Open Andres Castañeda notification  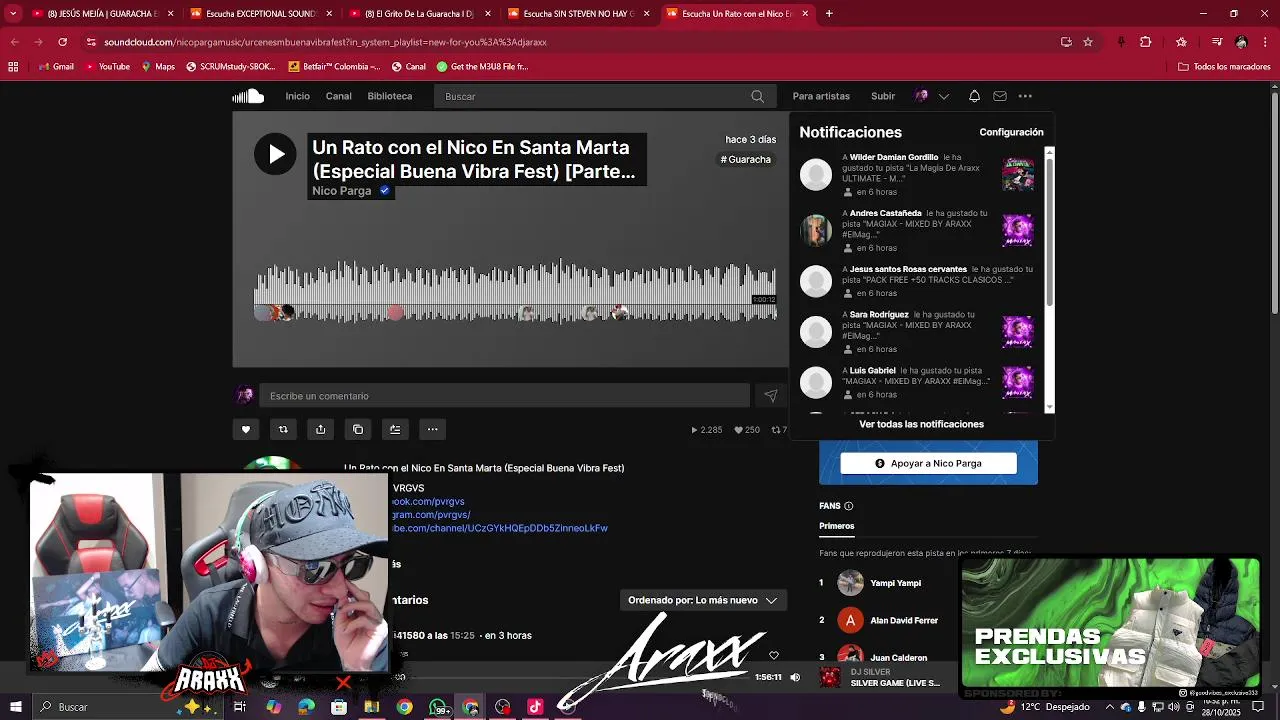point(917,230)
